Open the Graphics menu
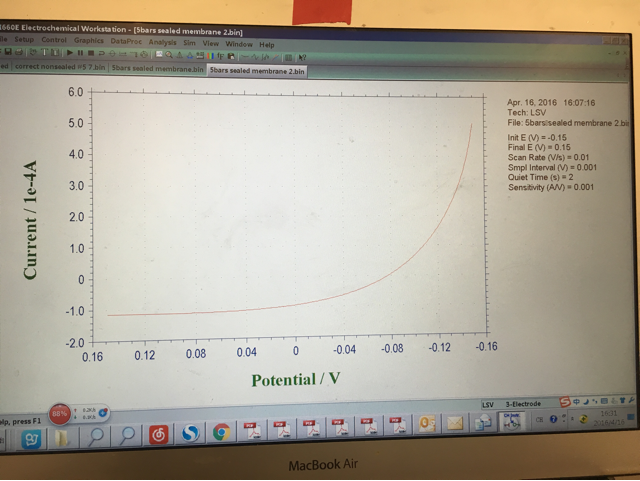 [89, 40]
